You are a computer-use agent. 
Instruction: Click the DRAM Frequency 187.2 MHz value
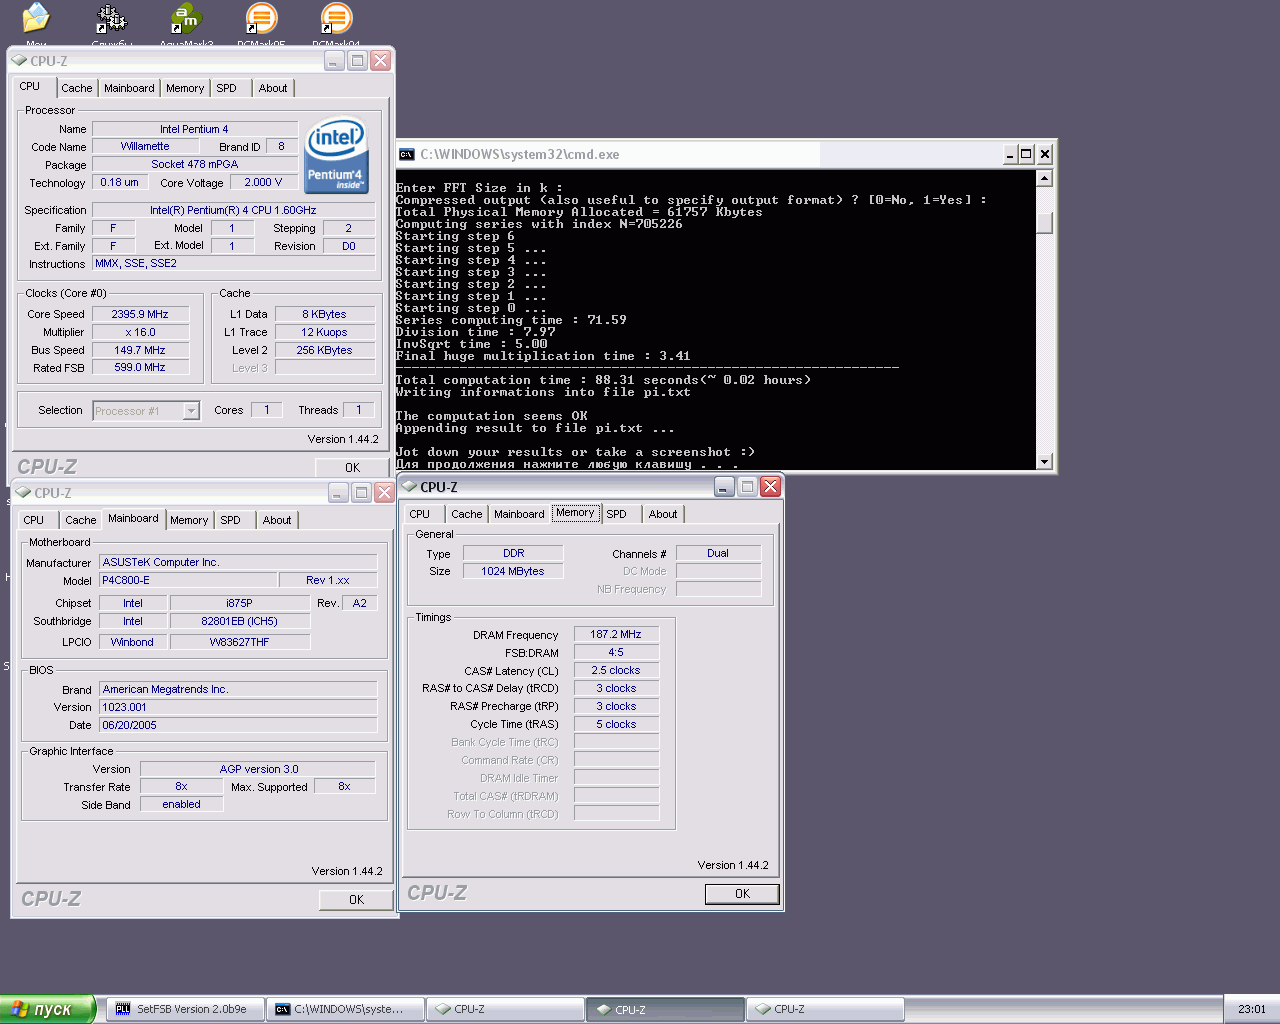click(x=617, y=634)
